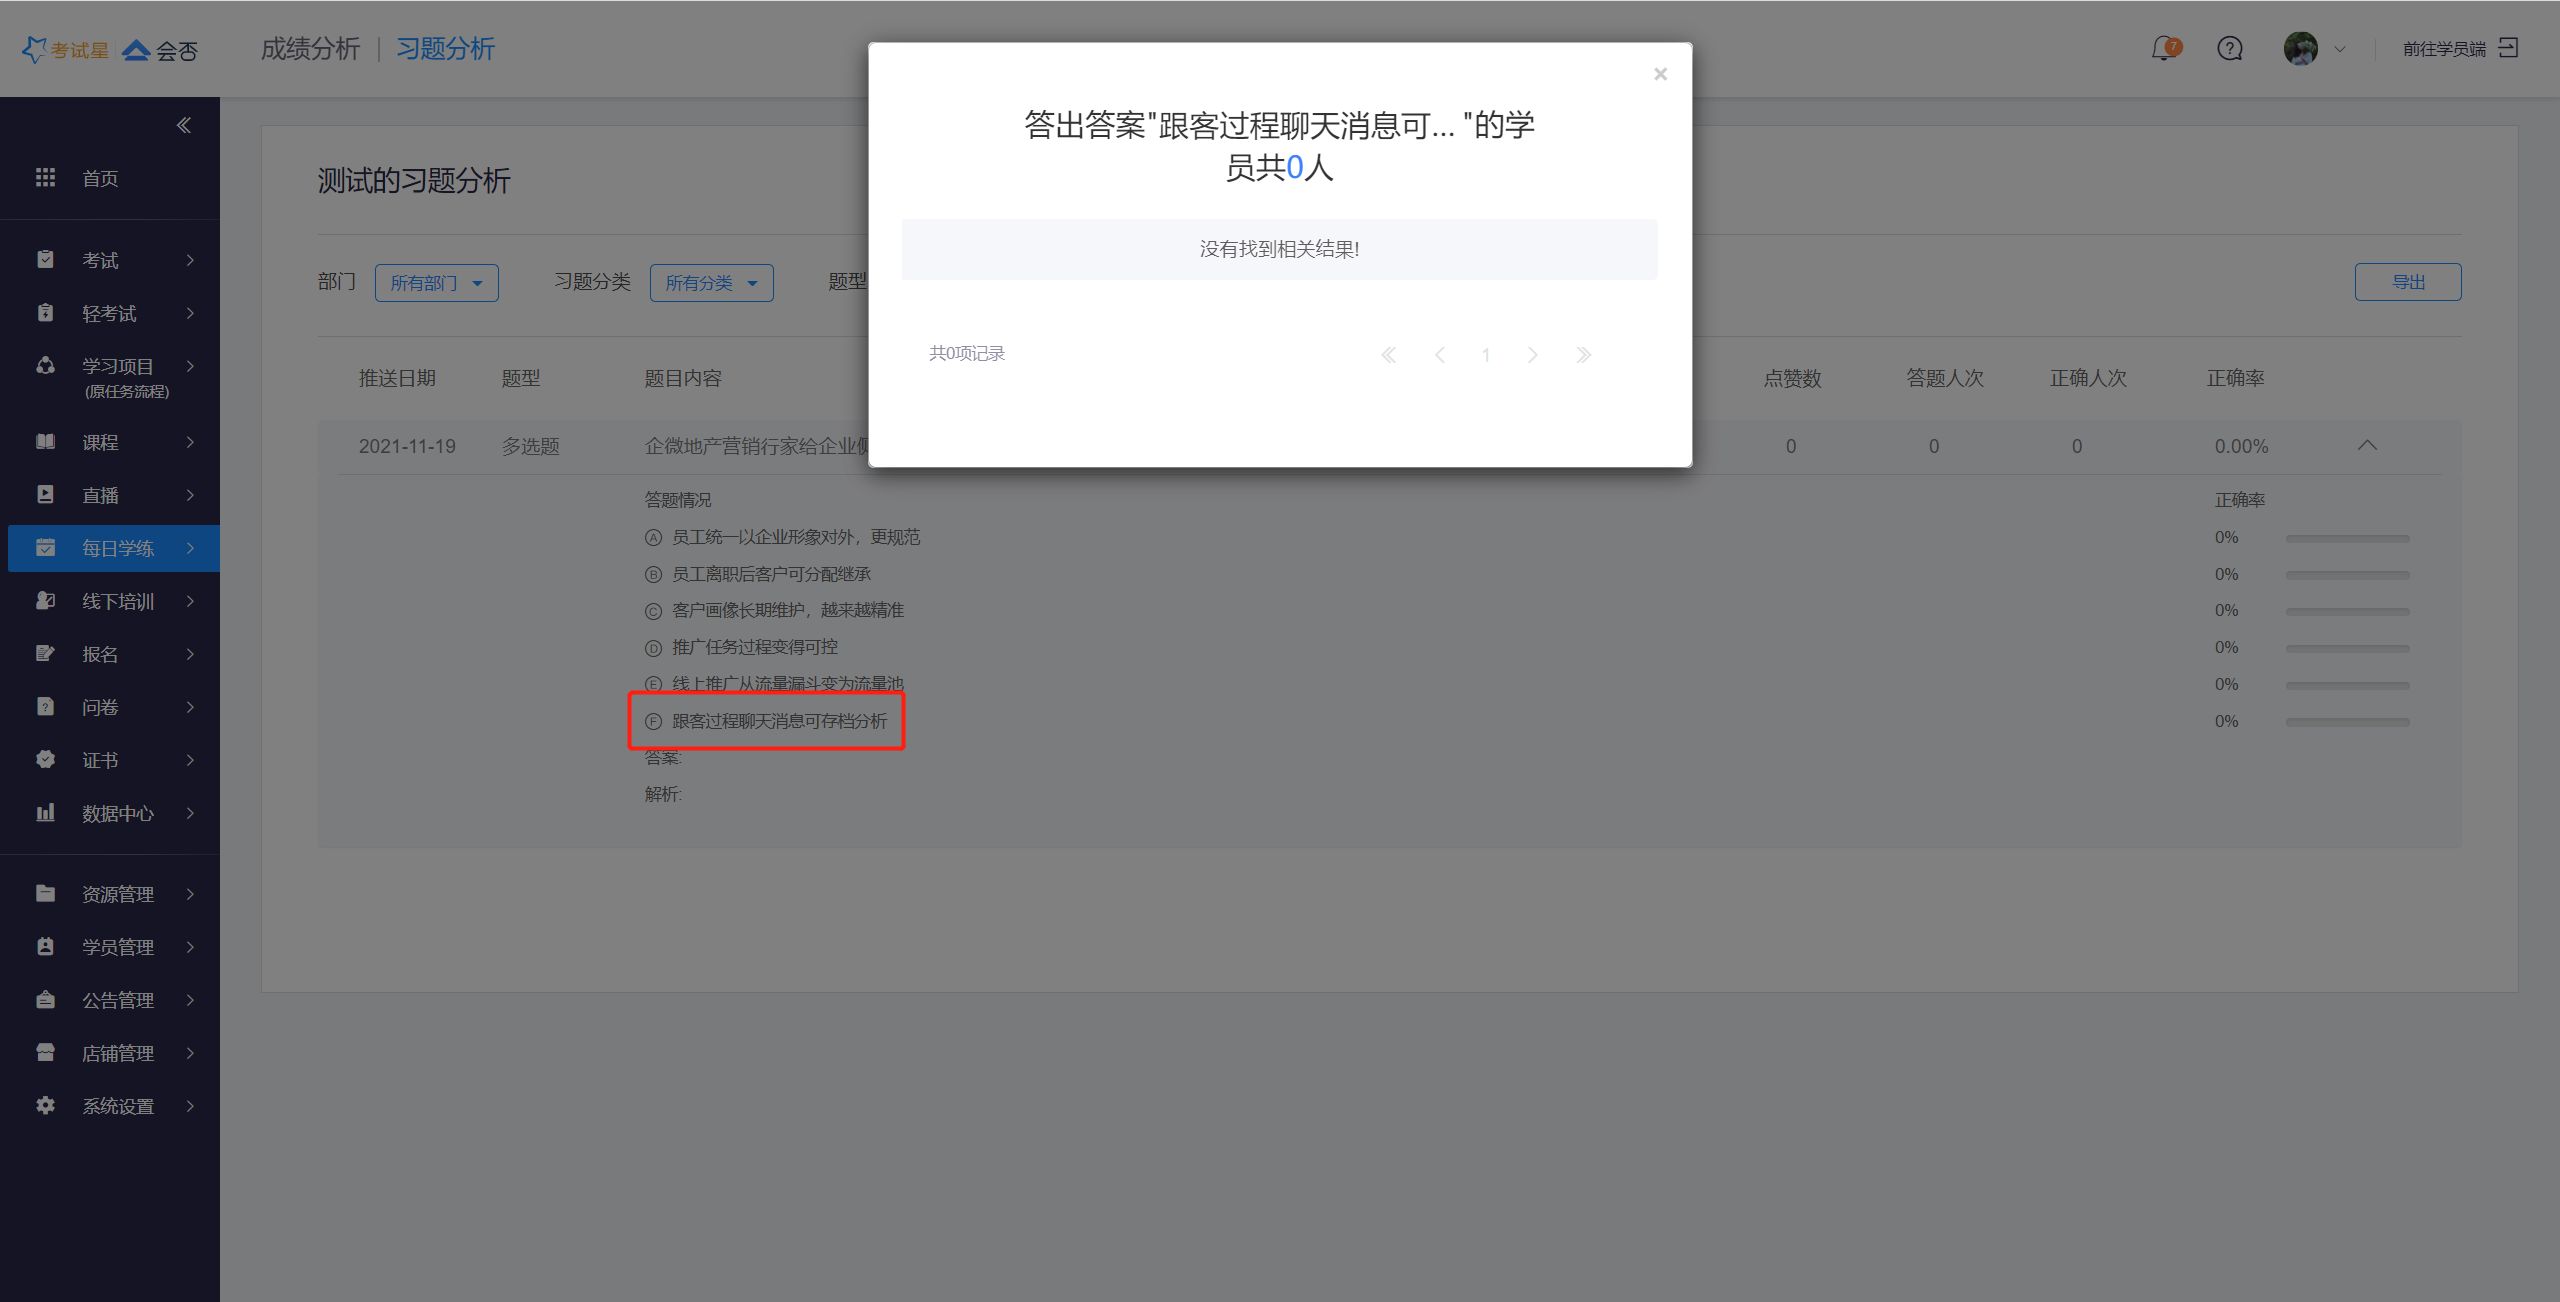Collapse the sidebar with double-chevron icon
The width and height of the screenshot is (2560, 1302).
click(184, 125)
